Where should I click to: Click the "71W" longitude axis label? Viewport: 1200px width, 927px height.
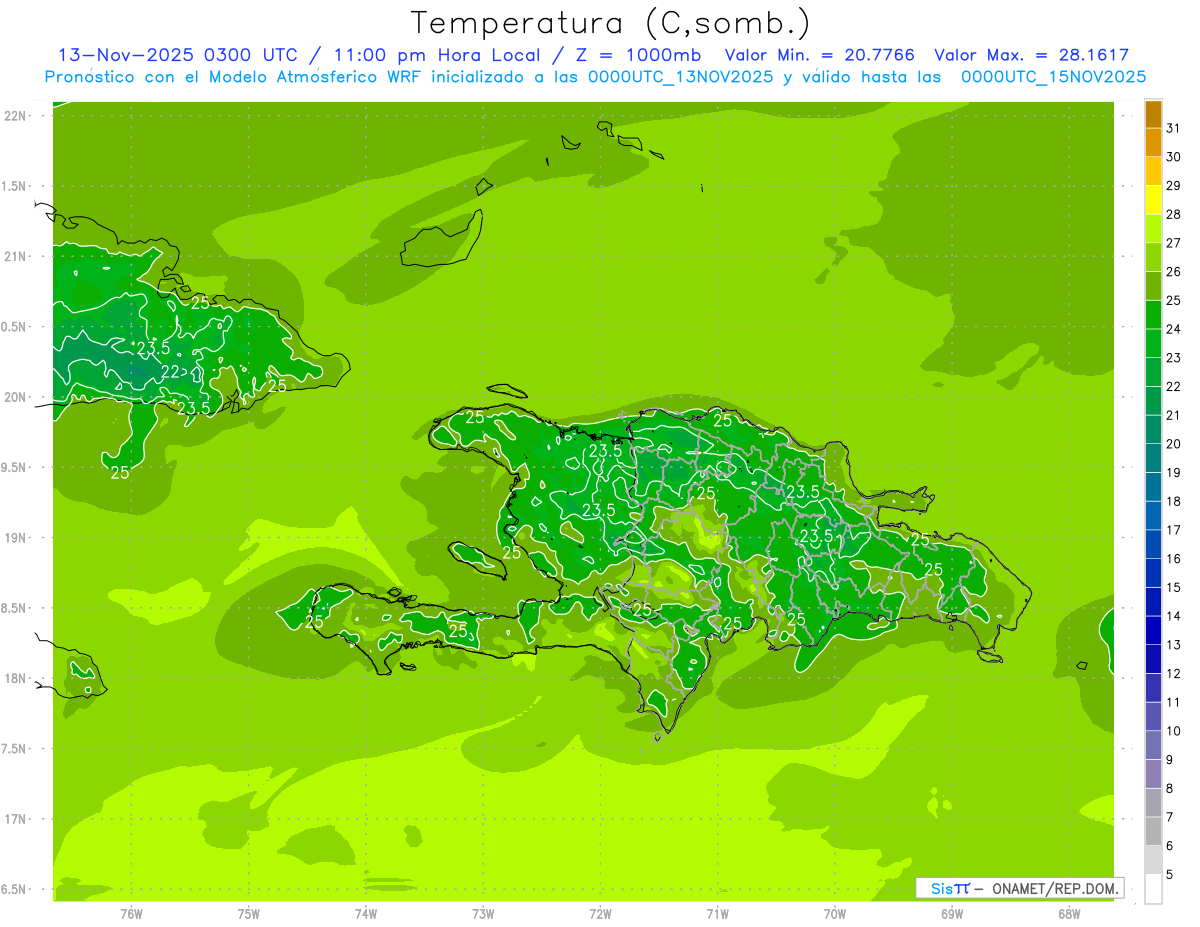point(717,913)
